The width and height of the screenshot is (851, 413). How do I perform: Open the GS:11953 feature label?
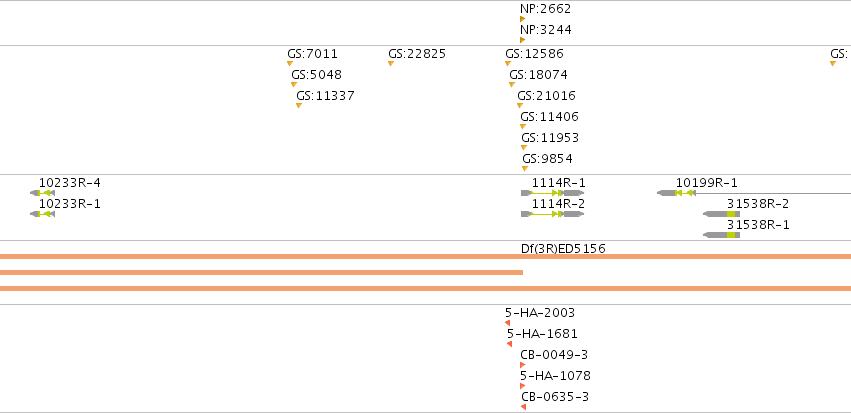pos(550,138)
